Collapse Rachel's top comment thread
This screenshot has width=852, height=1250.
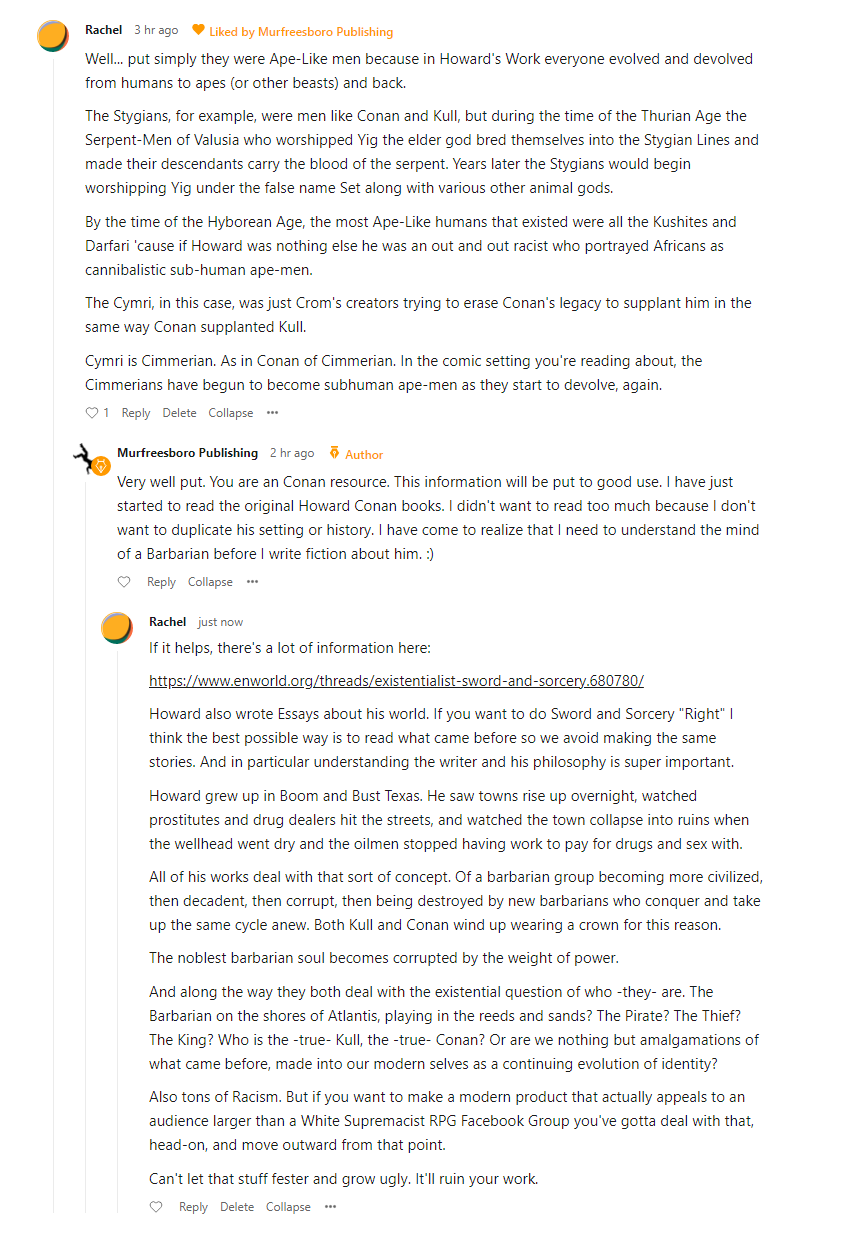(x=231, y=413)
